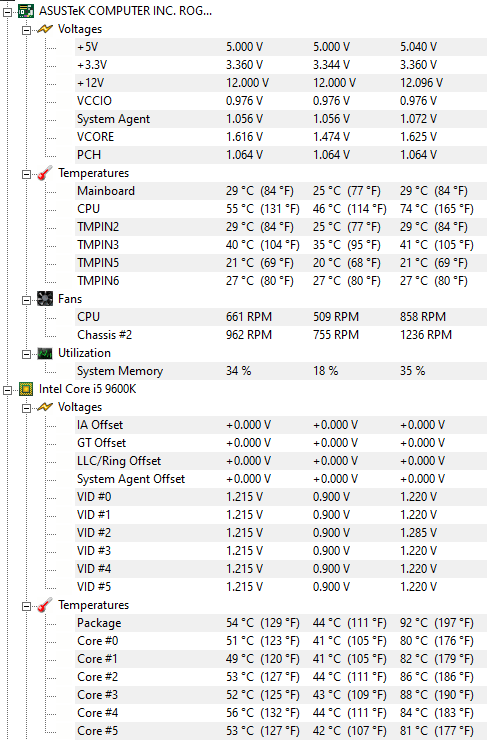Screen dimensions: 487x740
Task: Select the Package temperature row
Action: [281, 623]
